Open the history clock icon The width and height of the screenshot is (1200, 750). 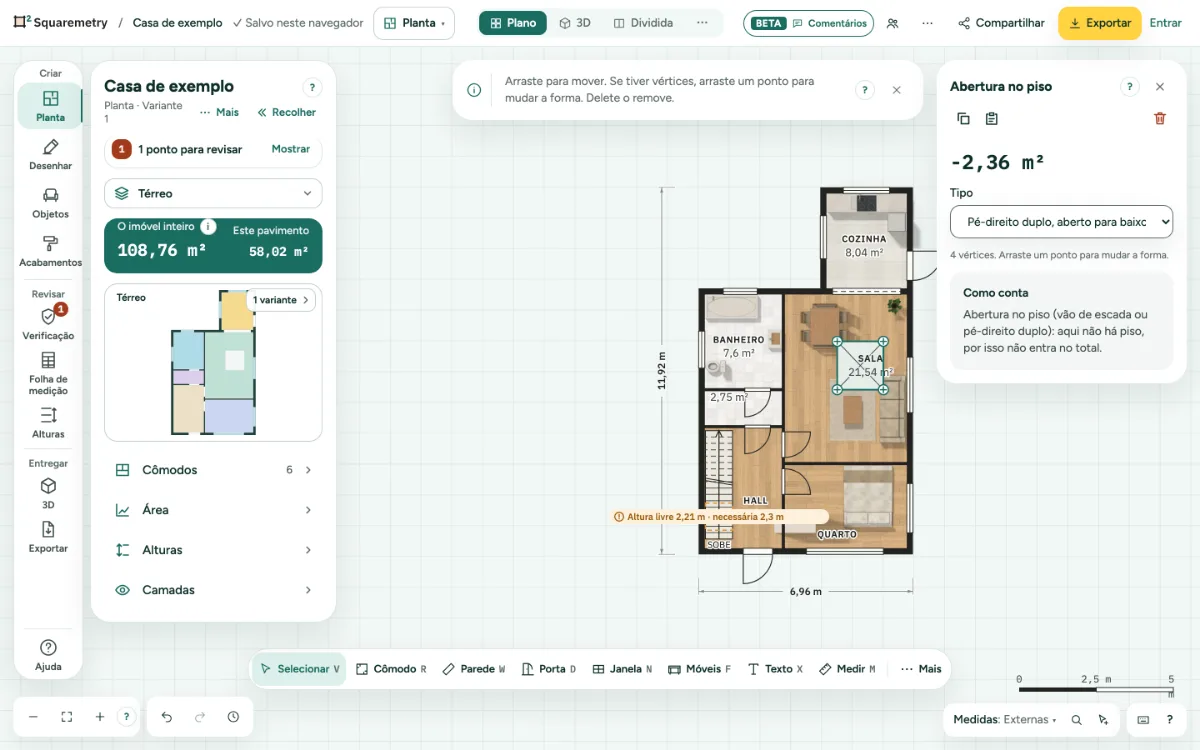point(233,717)
